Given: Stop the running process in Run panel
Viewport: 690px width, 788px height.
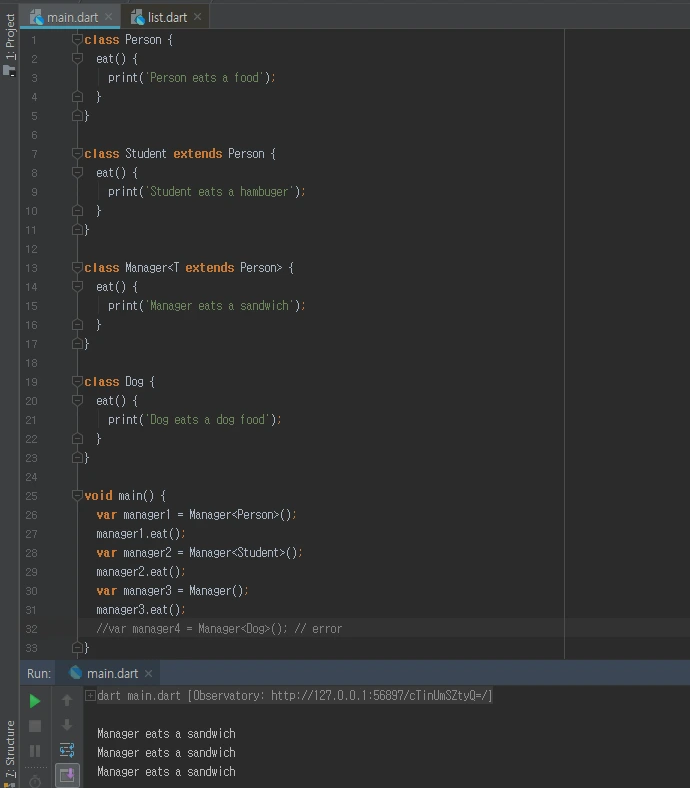Looking at the screenshot, I should [x=35, y=726].
